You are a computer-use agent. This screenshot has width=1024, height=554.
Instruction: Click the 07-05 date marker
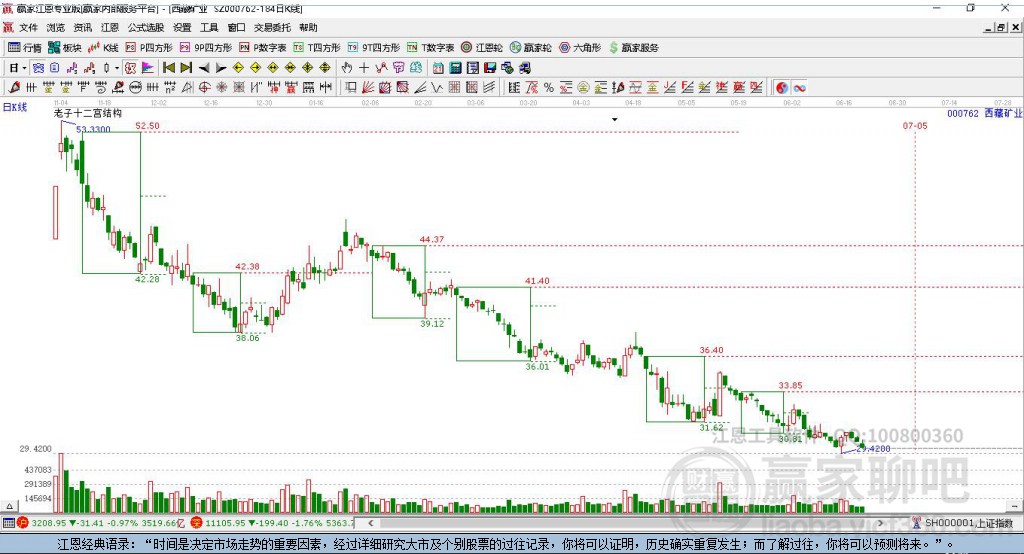pos(915,125)
